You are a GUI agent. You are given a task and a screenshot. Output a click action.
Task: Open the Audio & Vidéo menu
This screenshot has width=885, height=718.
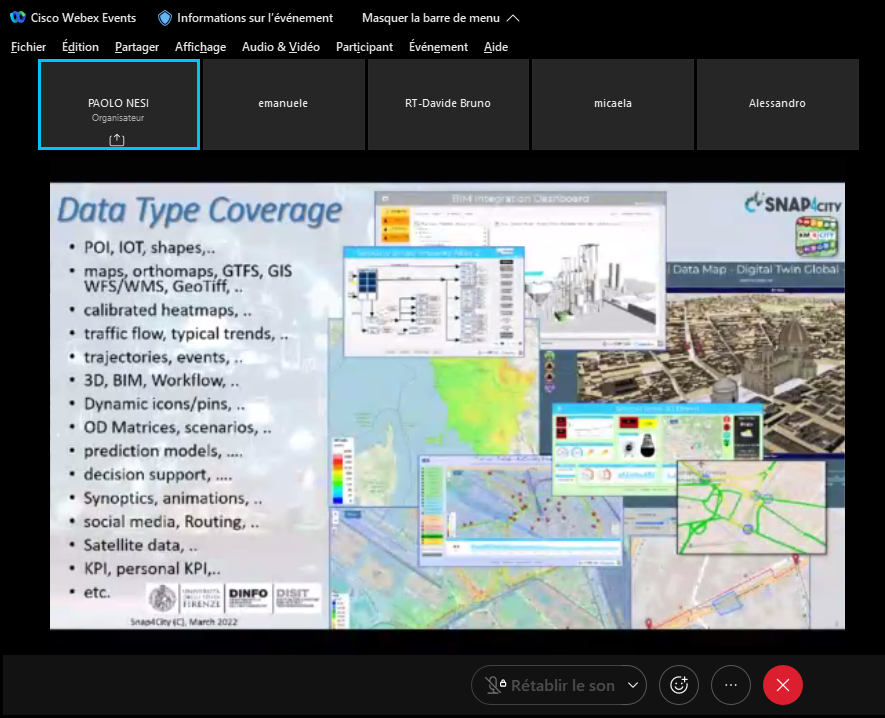pos(281,47)
